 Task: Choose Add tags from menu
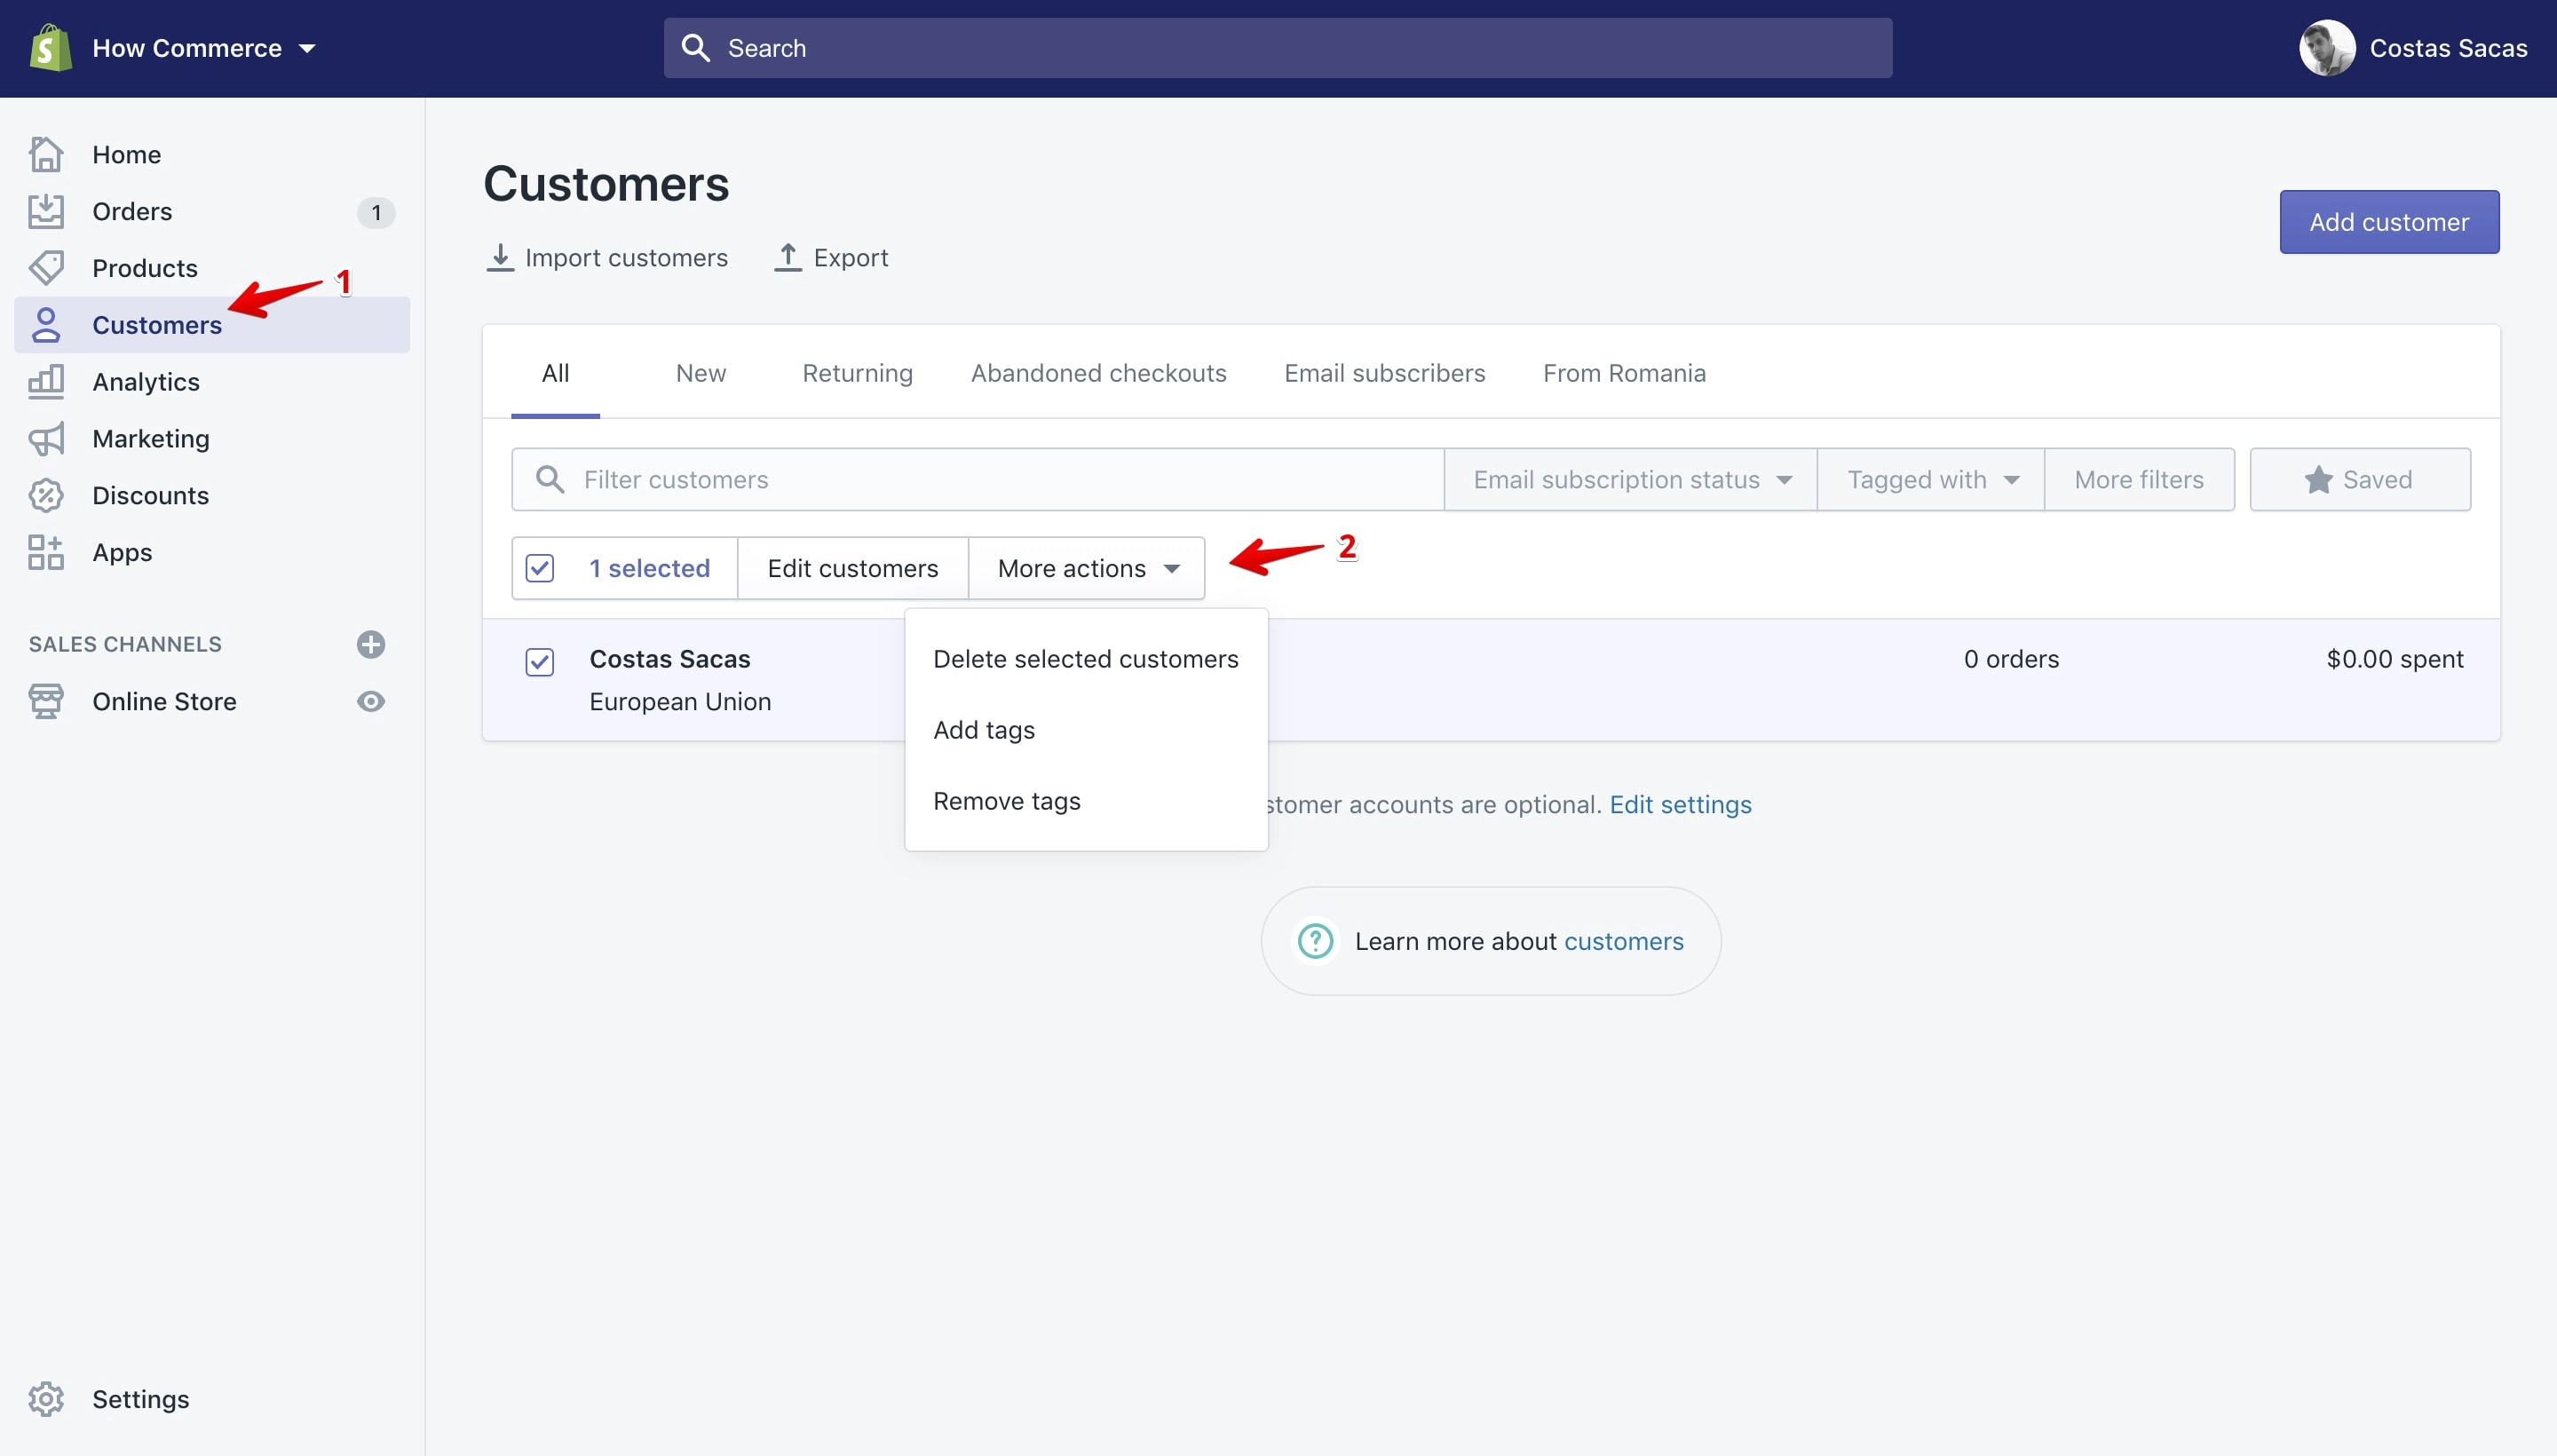tap(1086, 730)
